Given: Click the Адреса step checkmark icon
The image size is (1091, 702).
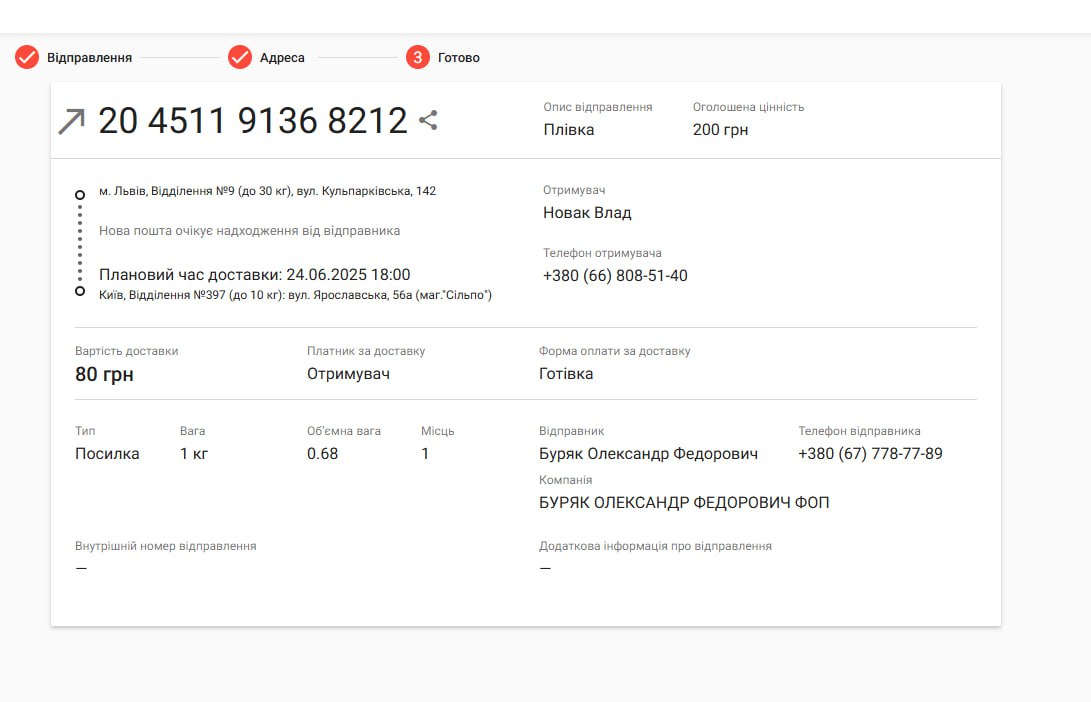Looking at the screenshot, I should pos(239,57).
